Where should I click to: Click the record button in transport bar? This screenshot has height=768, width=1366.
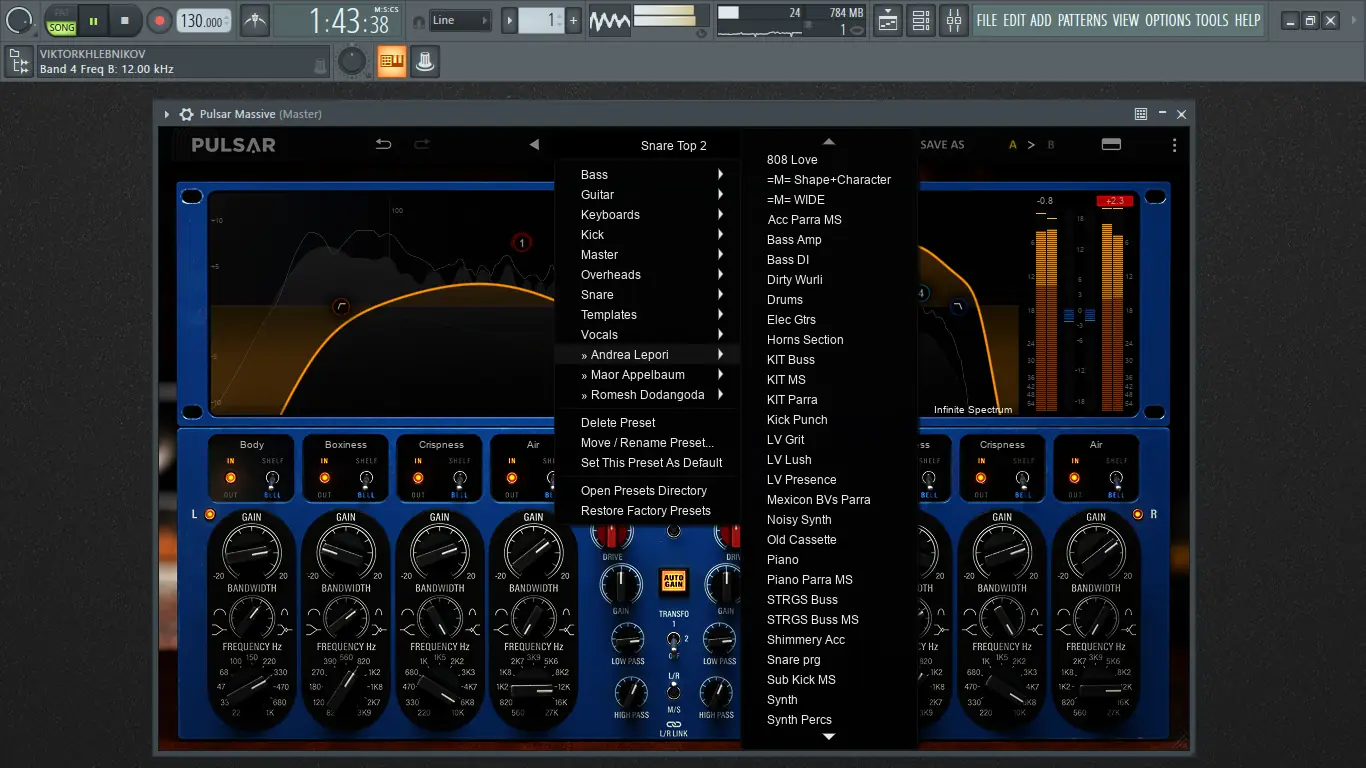click(x=159, y=20)
